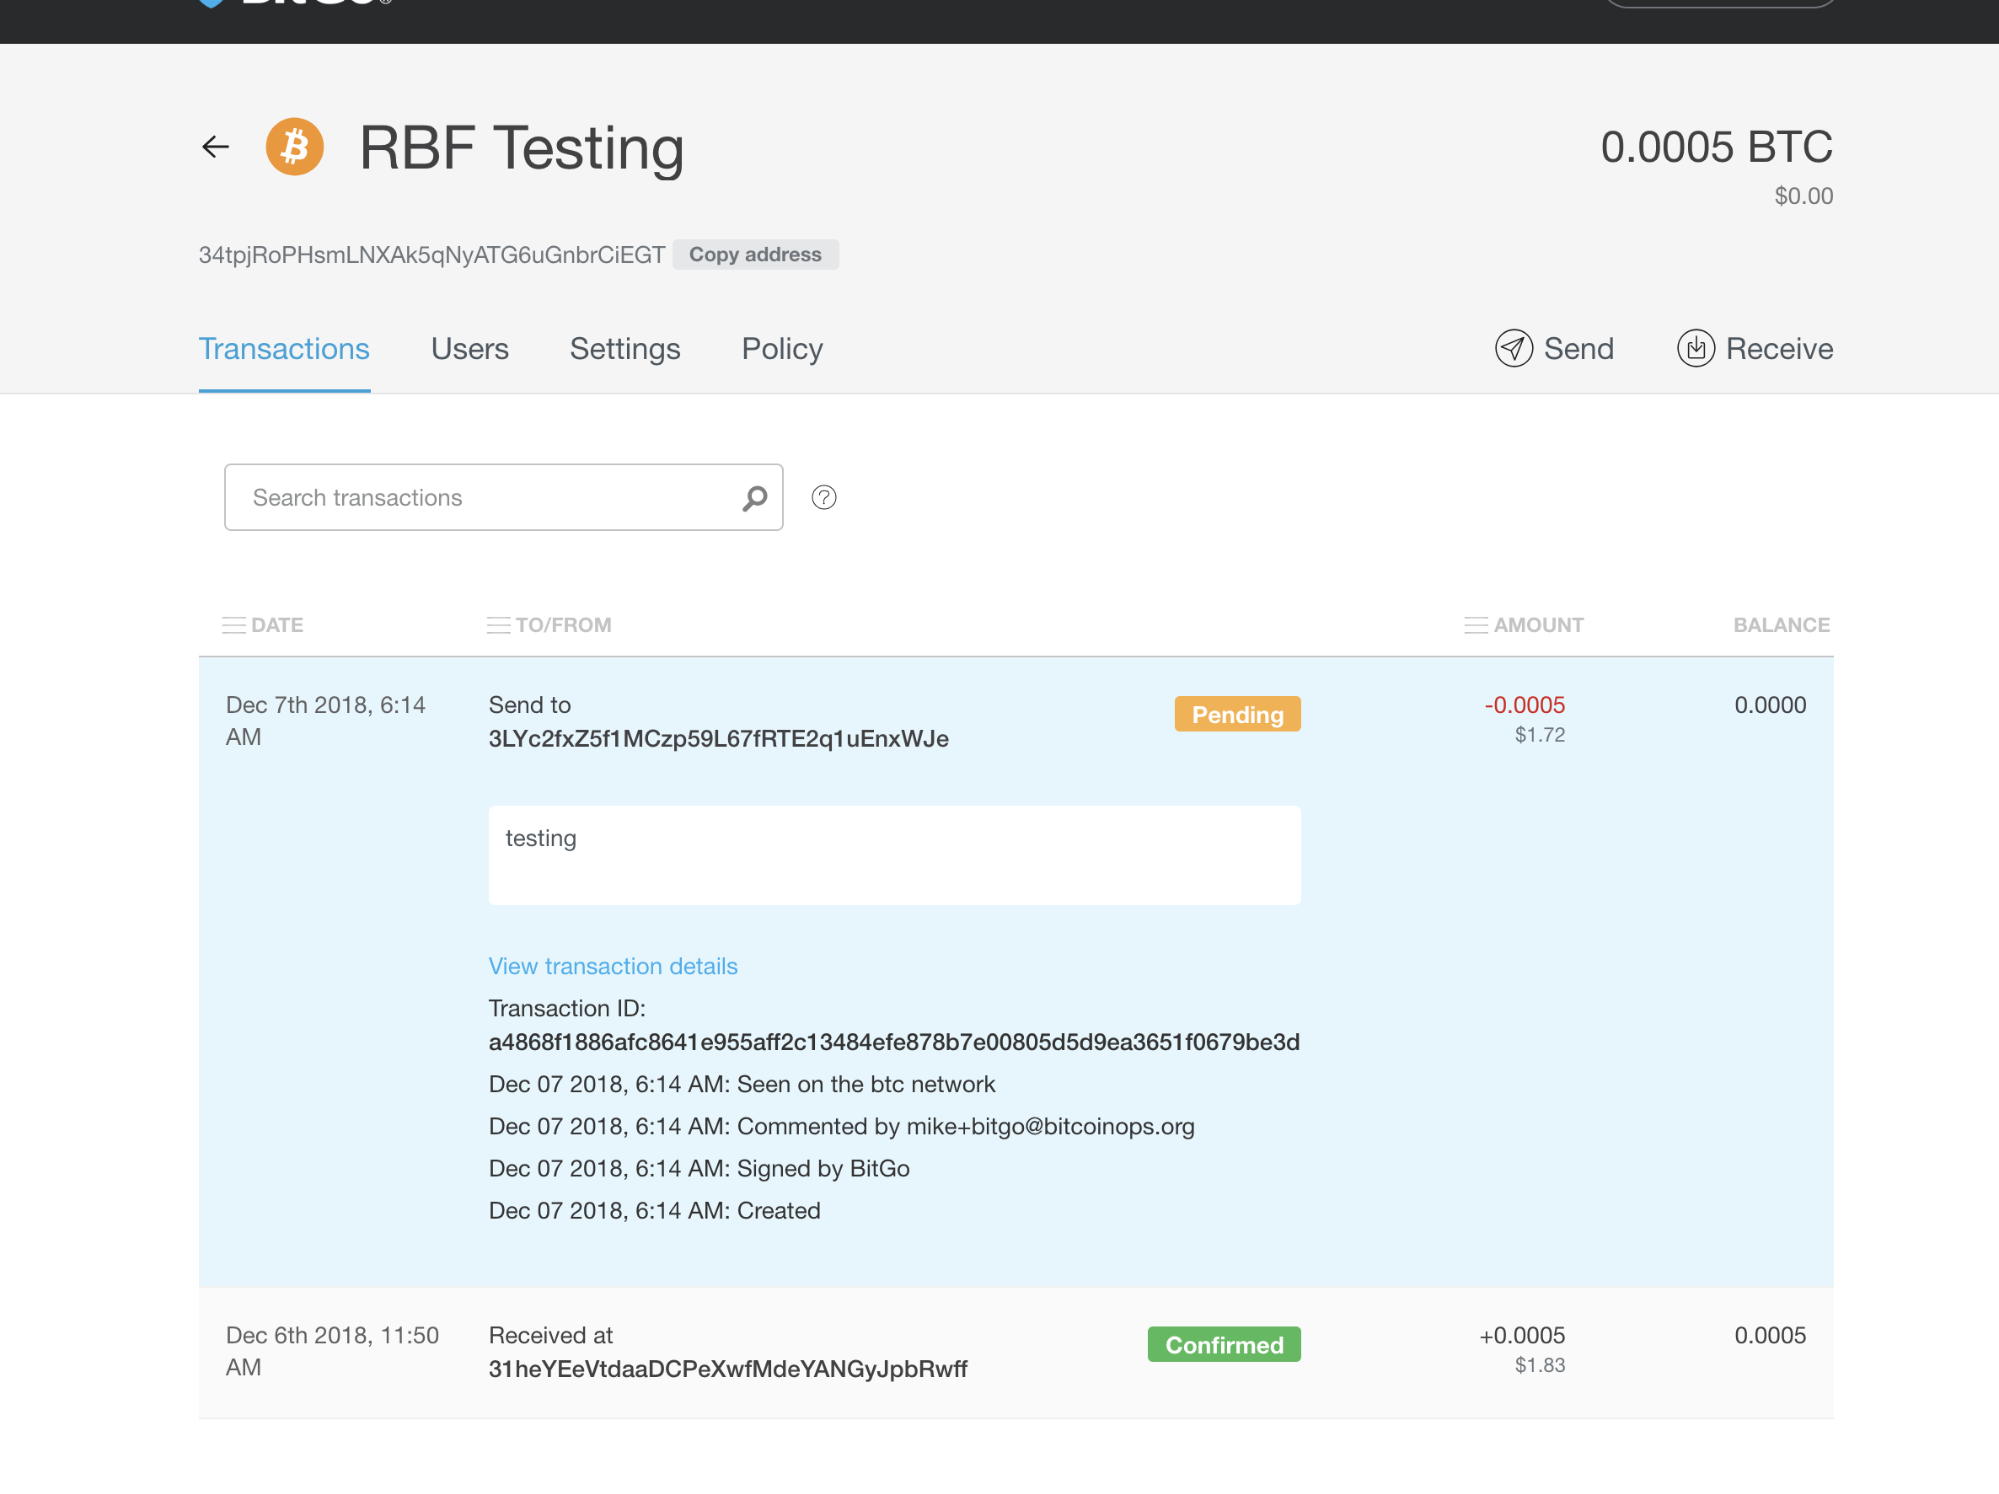This screenshot has height=1494, width=1999.
Task: Click the $1.83 value
Action: (x=1540, y=1365)
